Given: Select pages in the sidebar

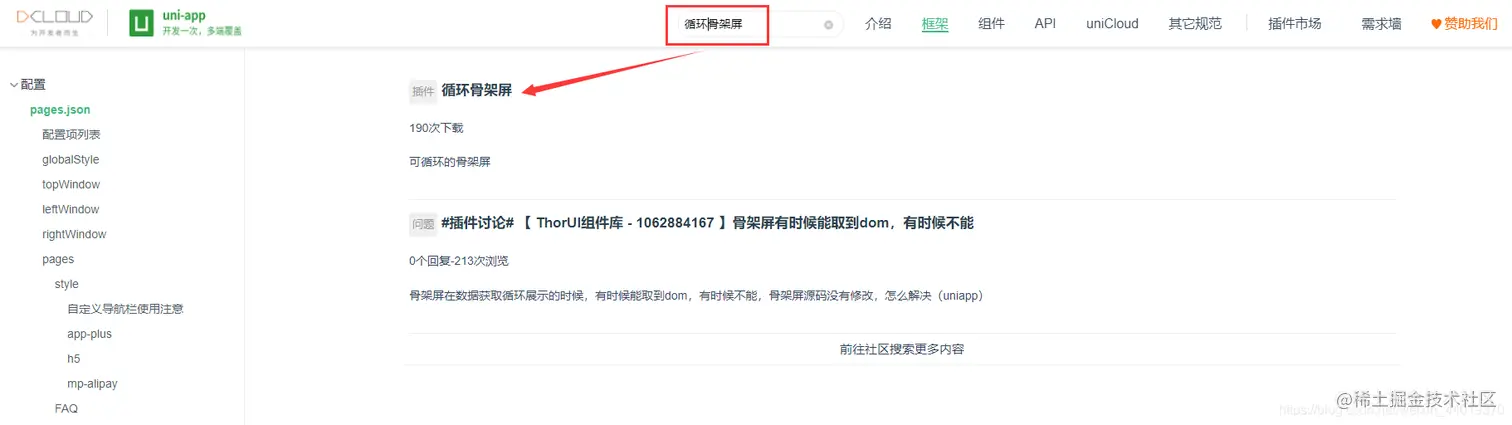Looking at the screenshot, I should (x=58, y=260).
